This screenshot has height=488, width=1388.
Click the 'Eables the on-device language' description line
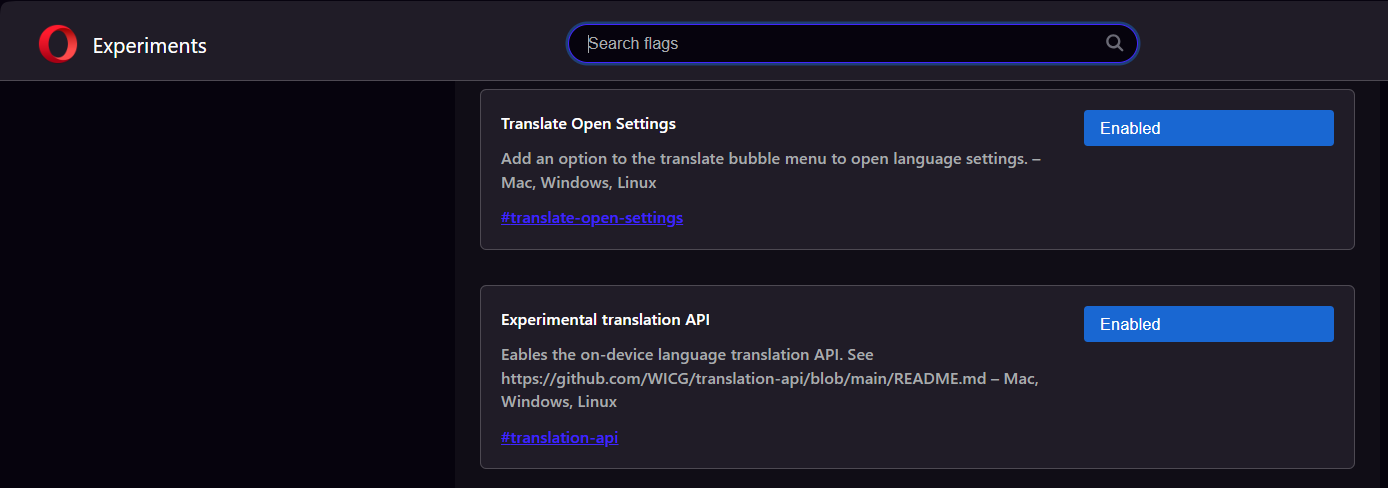(688, 354)
